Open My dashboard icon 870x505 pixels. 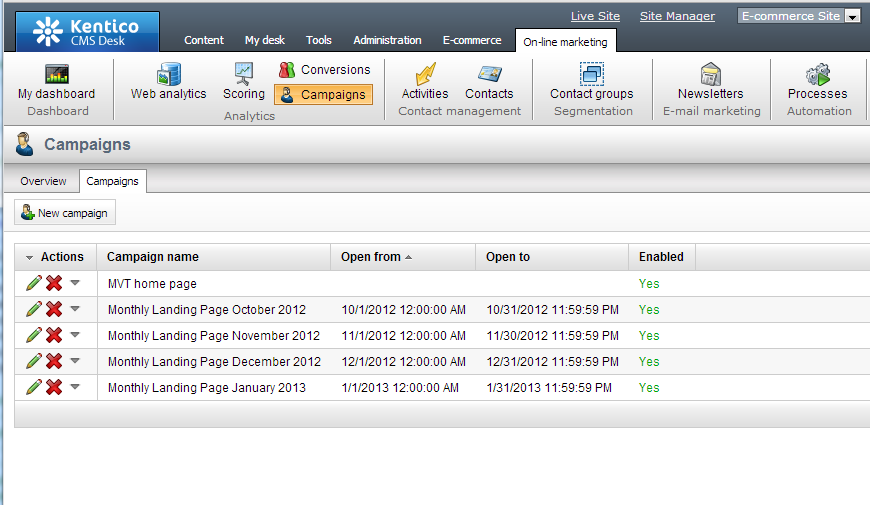point(57,74)
